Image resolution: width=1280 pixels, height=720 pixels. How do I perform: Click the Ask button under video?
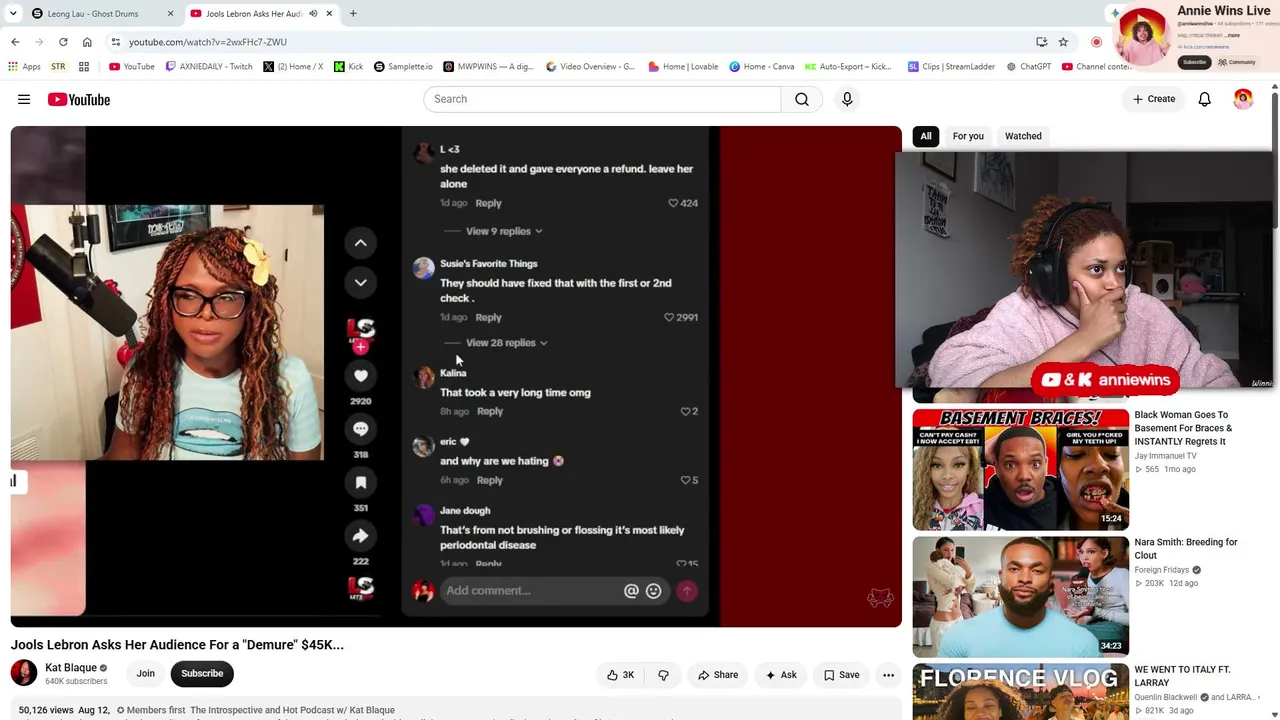click(781, 675)
